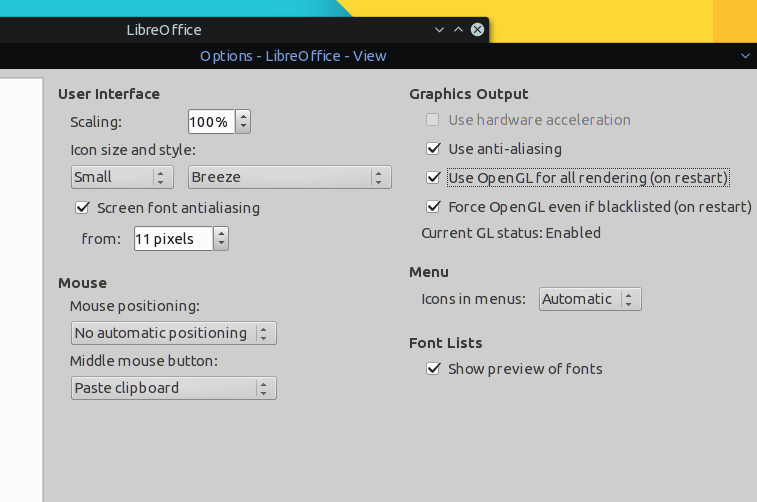Viewport: 757px width, 502px height.
Task: Toggle Use anti-aliasing checkbox
Action: 434,149
